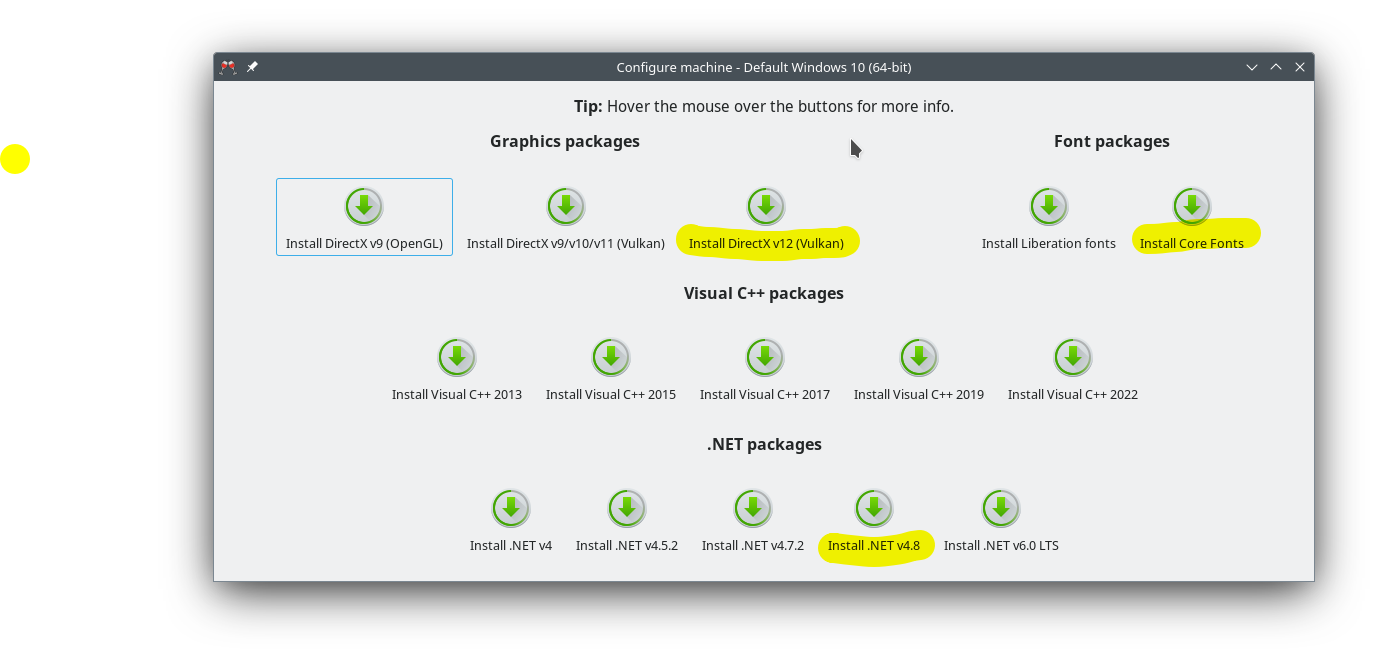Image resolution: width=1379 pixels, height=658 pixels.
Task: Click the Visual C++ 2013 download icon
Action: tap(457, 358)
